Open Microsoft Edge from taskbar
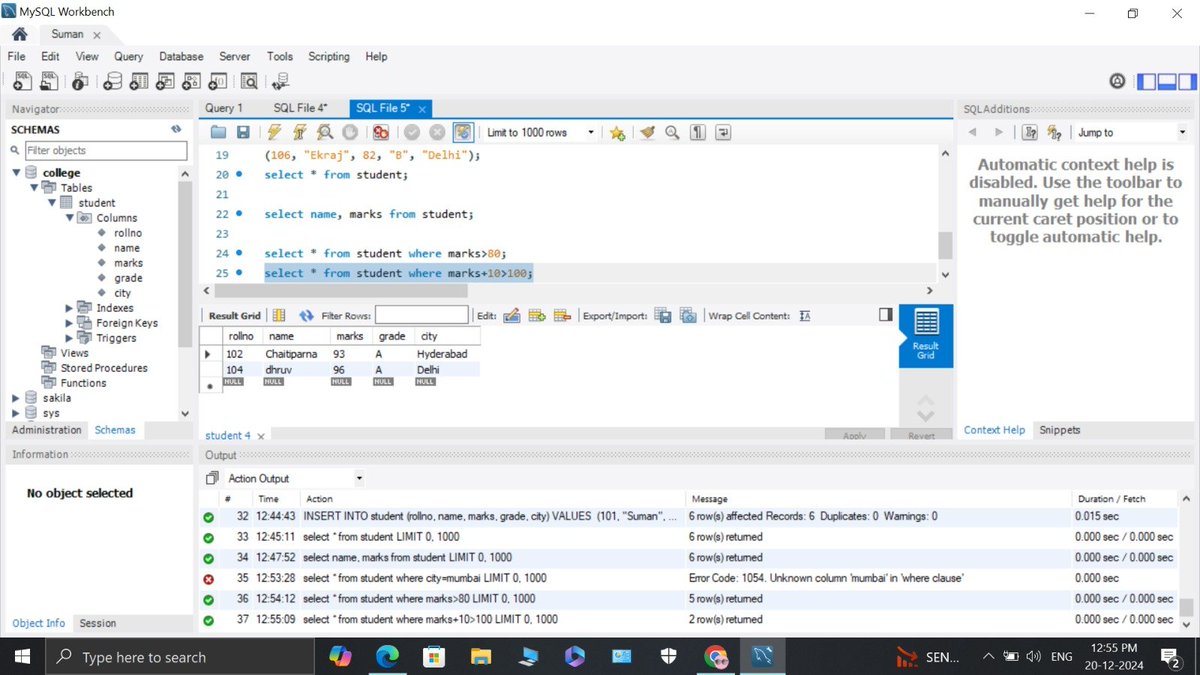The width and height of the screenshot is (1200, 675). (x=386, y=656)
